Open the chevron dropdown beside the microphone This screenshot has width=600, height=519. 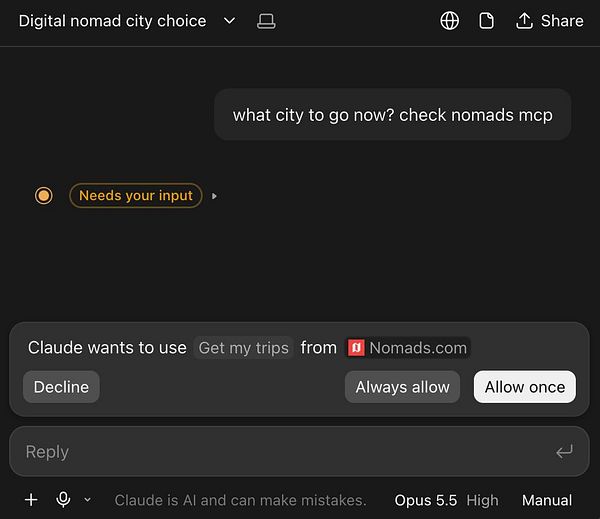click(x=87, y=500)
